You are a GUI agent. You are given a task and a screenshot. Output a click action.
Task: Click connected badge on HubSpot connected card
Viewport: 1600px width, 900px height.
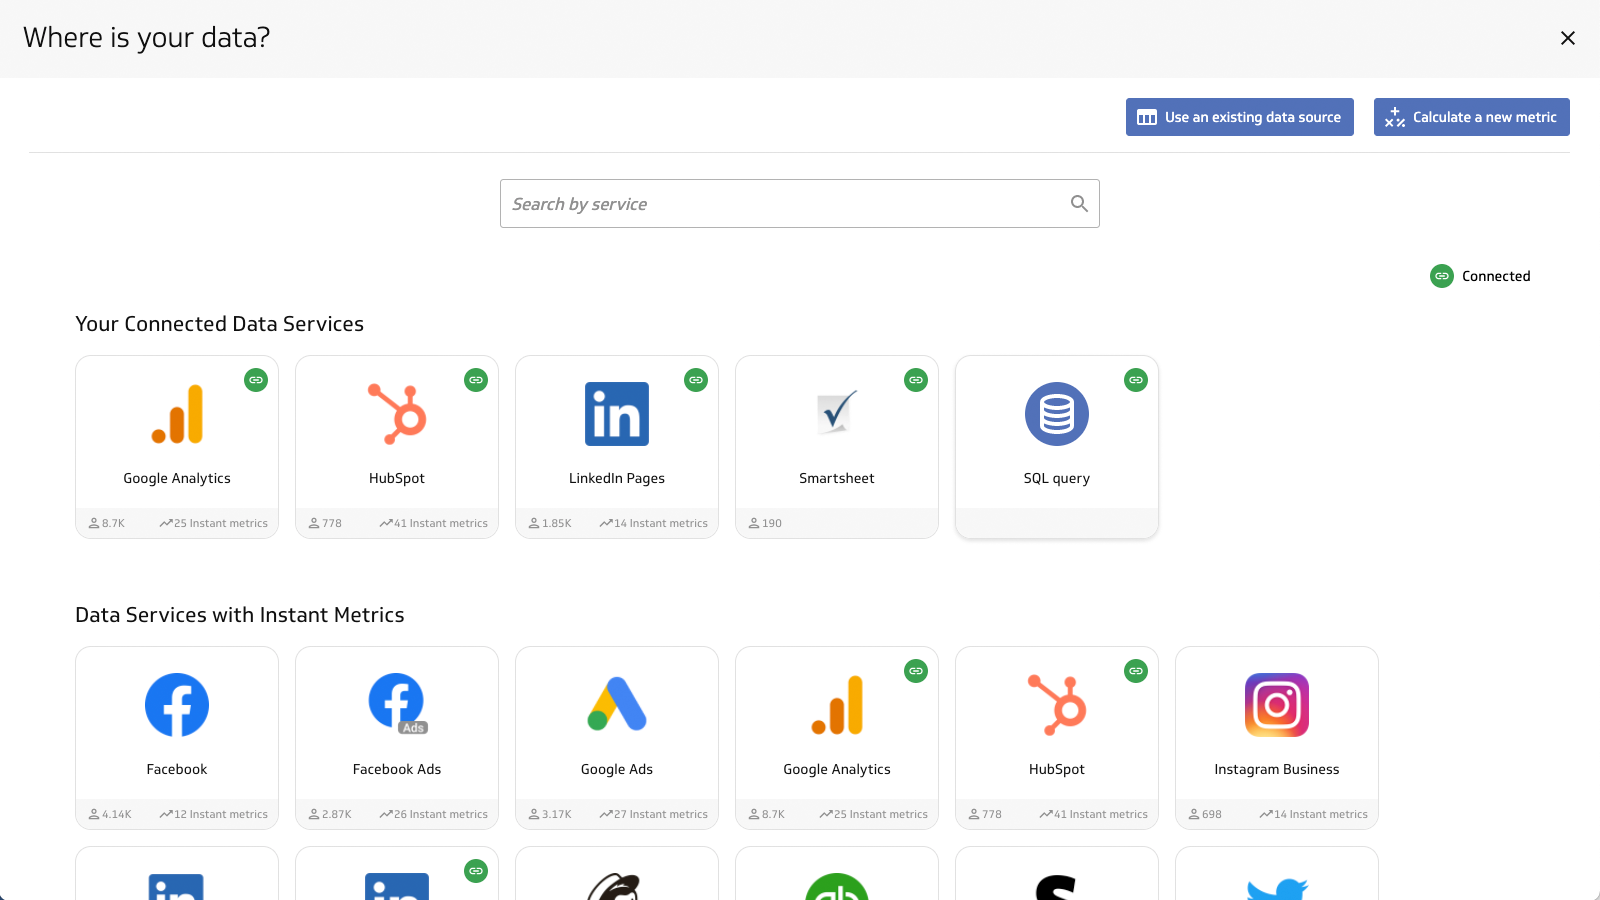coord(476,380)
